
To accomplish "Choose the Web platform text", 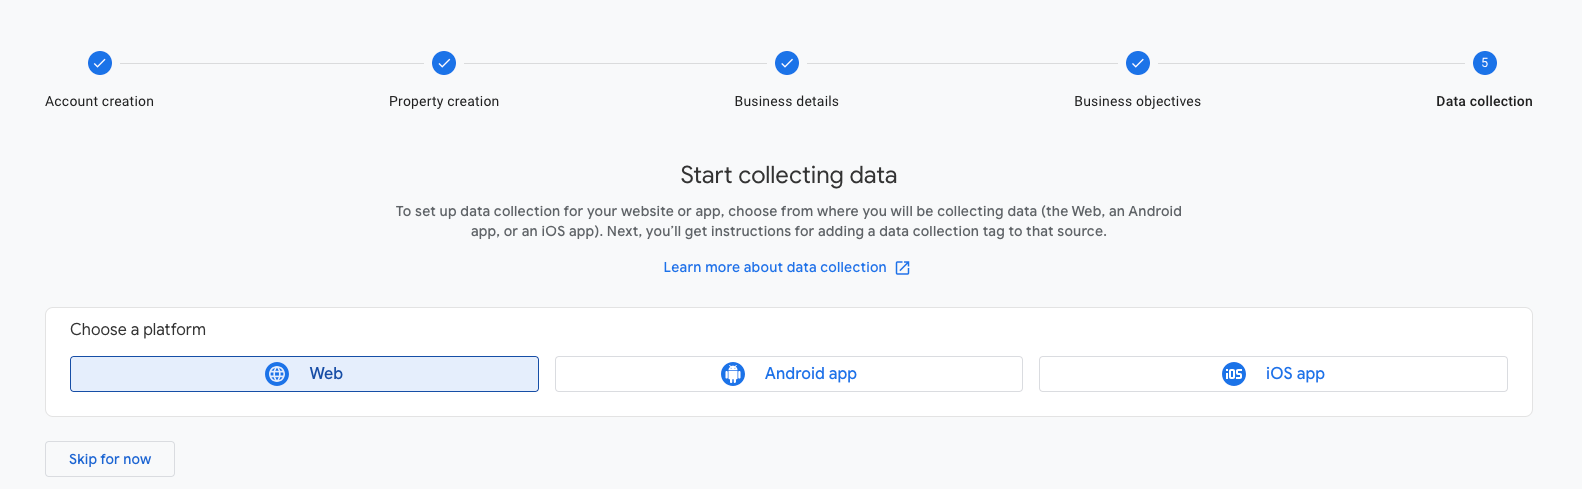I will coord(326,374).
